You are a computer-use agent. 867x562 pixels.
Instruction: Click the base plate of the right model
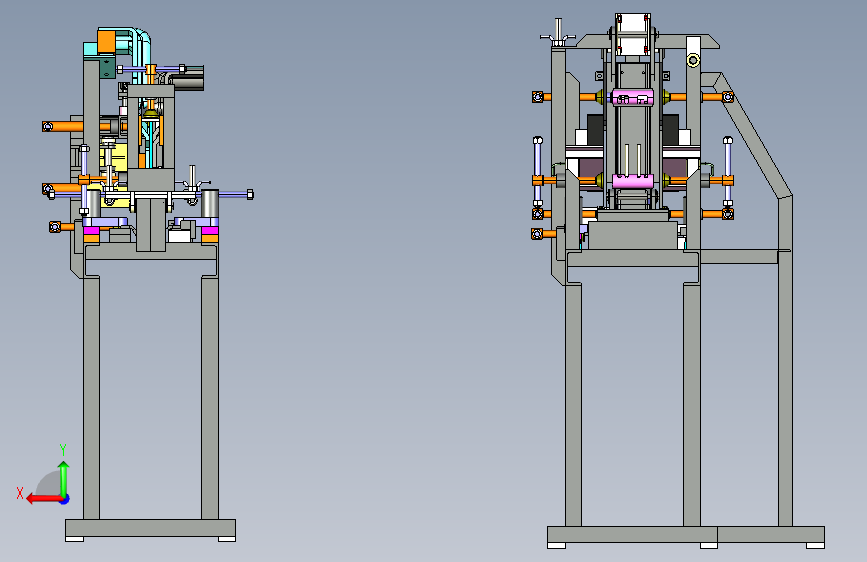click(686, 534)
